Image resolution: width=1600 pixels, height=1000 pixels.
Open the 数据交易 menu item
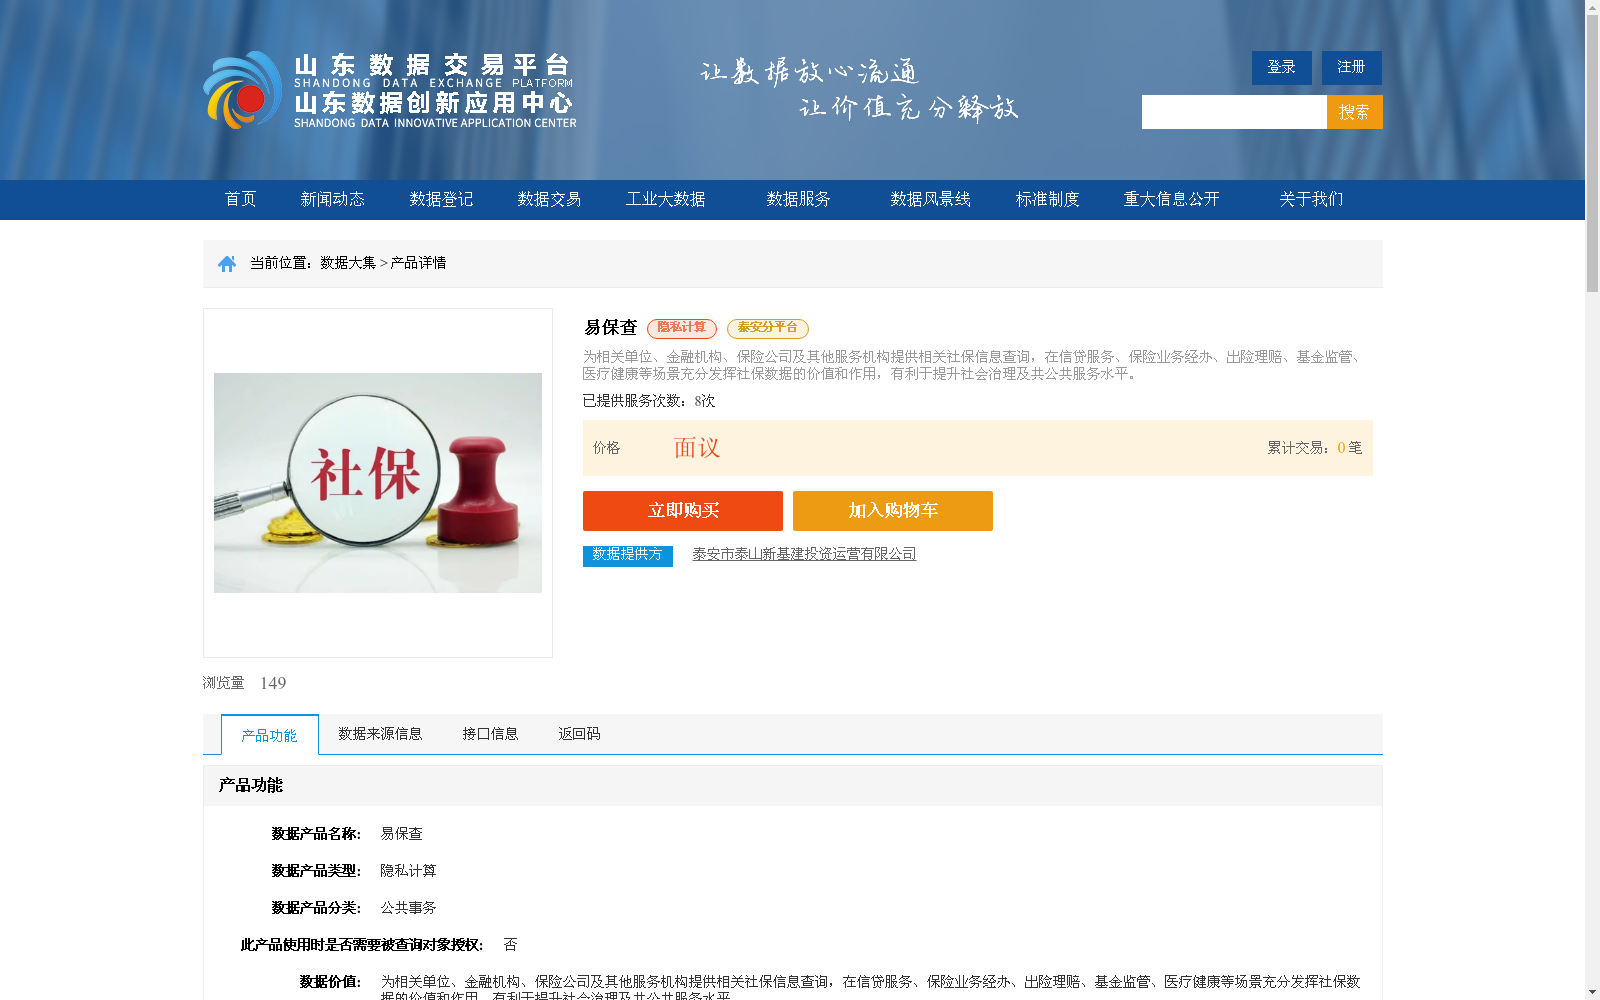(x=549, y=199)
